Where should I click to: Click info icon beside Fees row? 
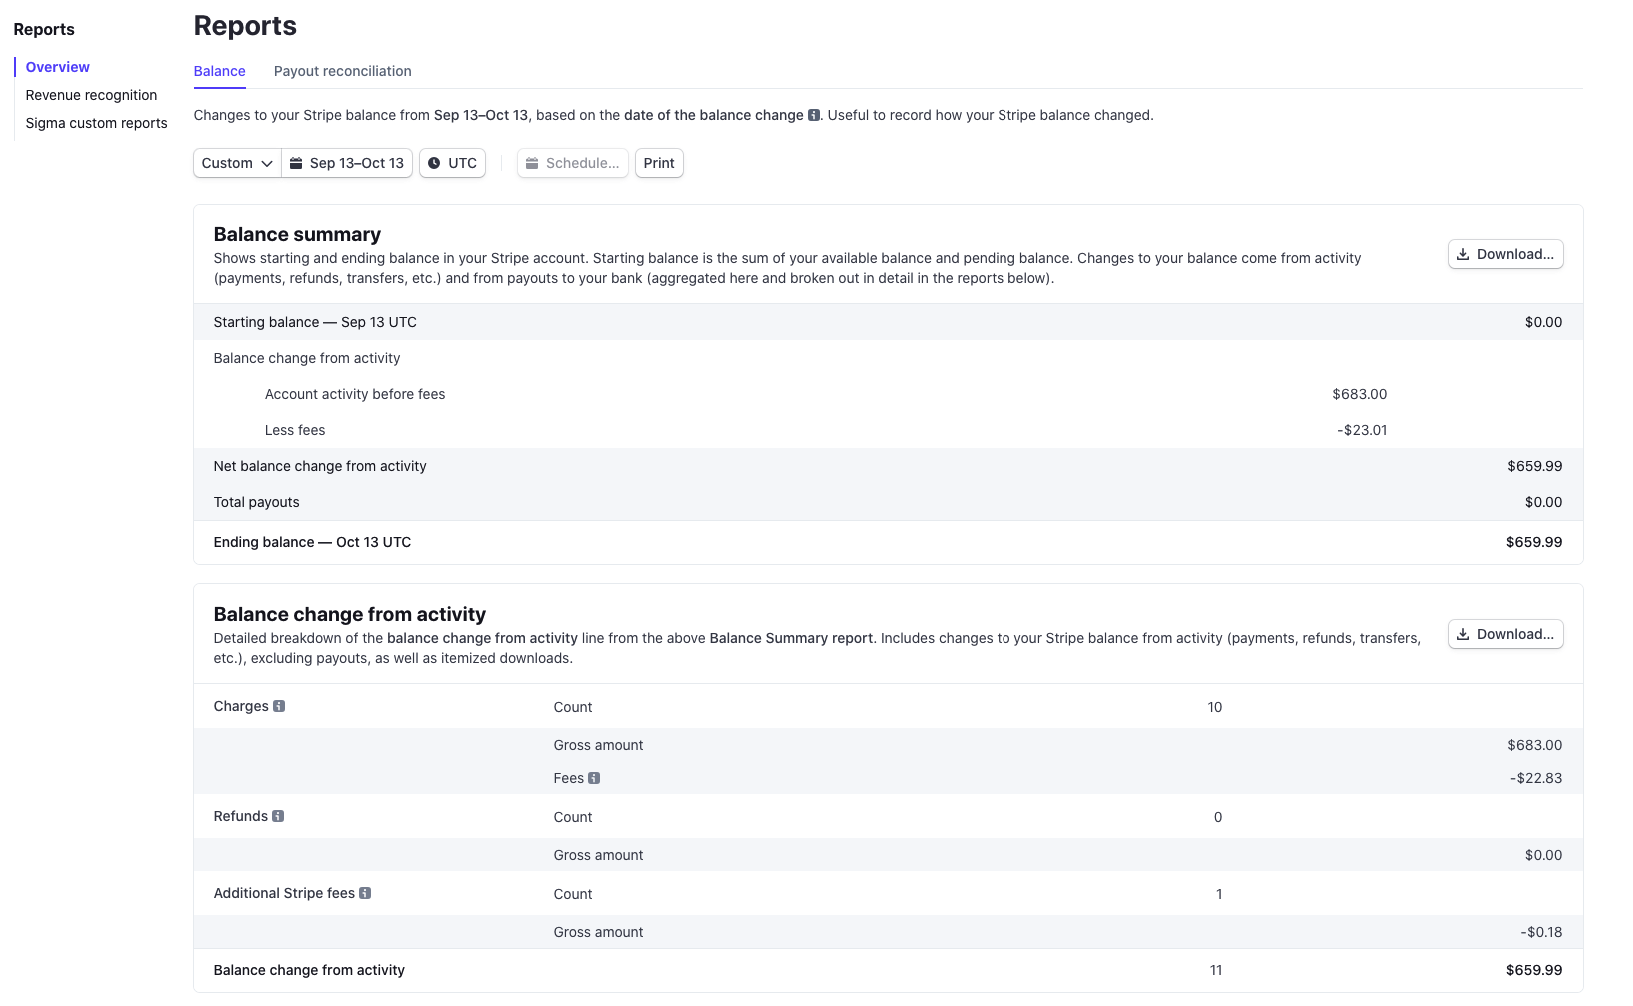[594, 778]
